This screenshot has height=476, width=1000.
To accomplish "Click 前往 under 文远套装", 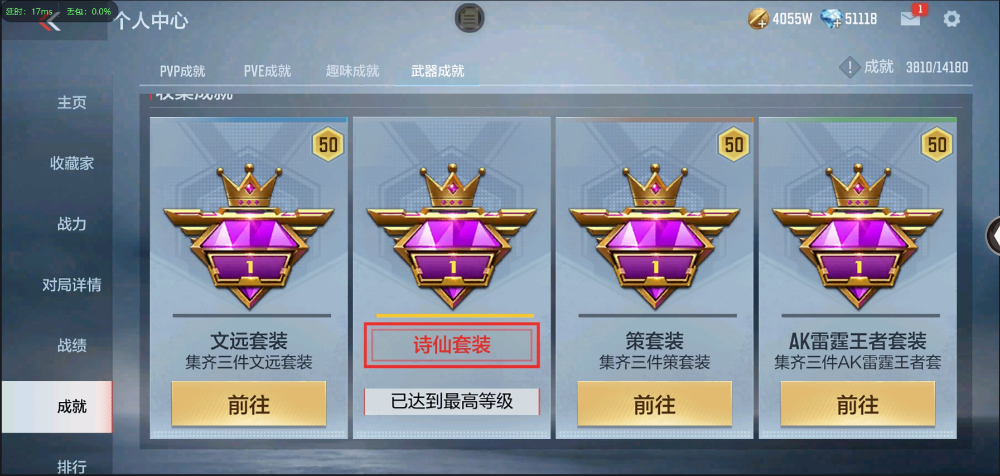I will point(249,404).
